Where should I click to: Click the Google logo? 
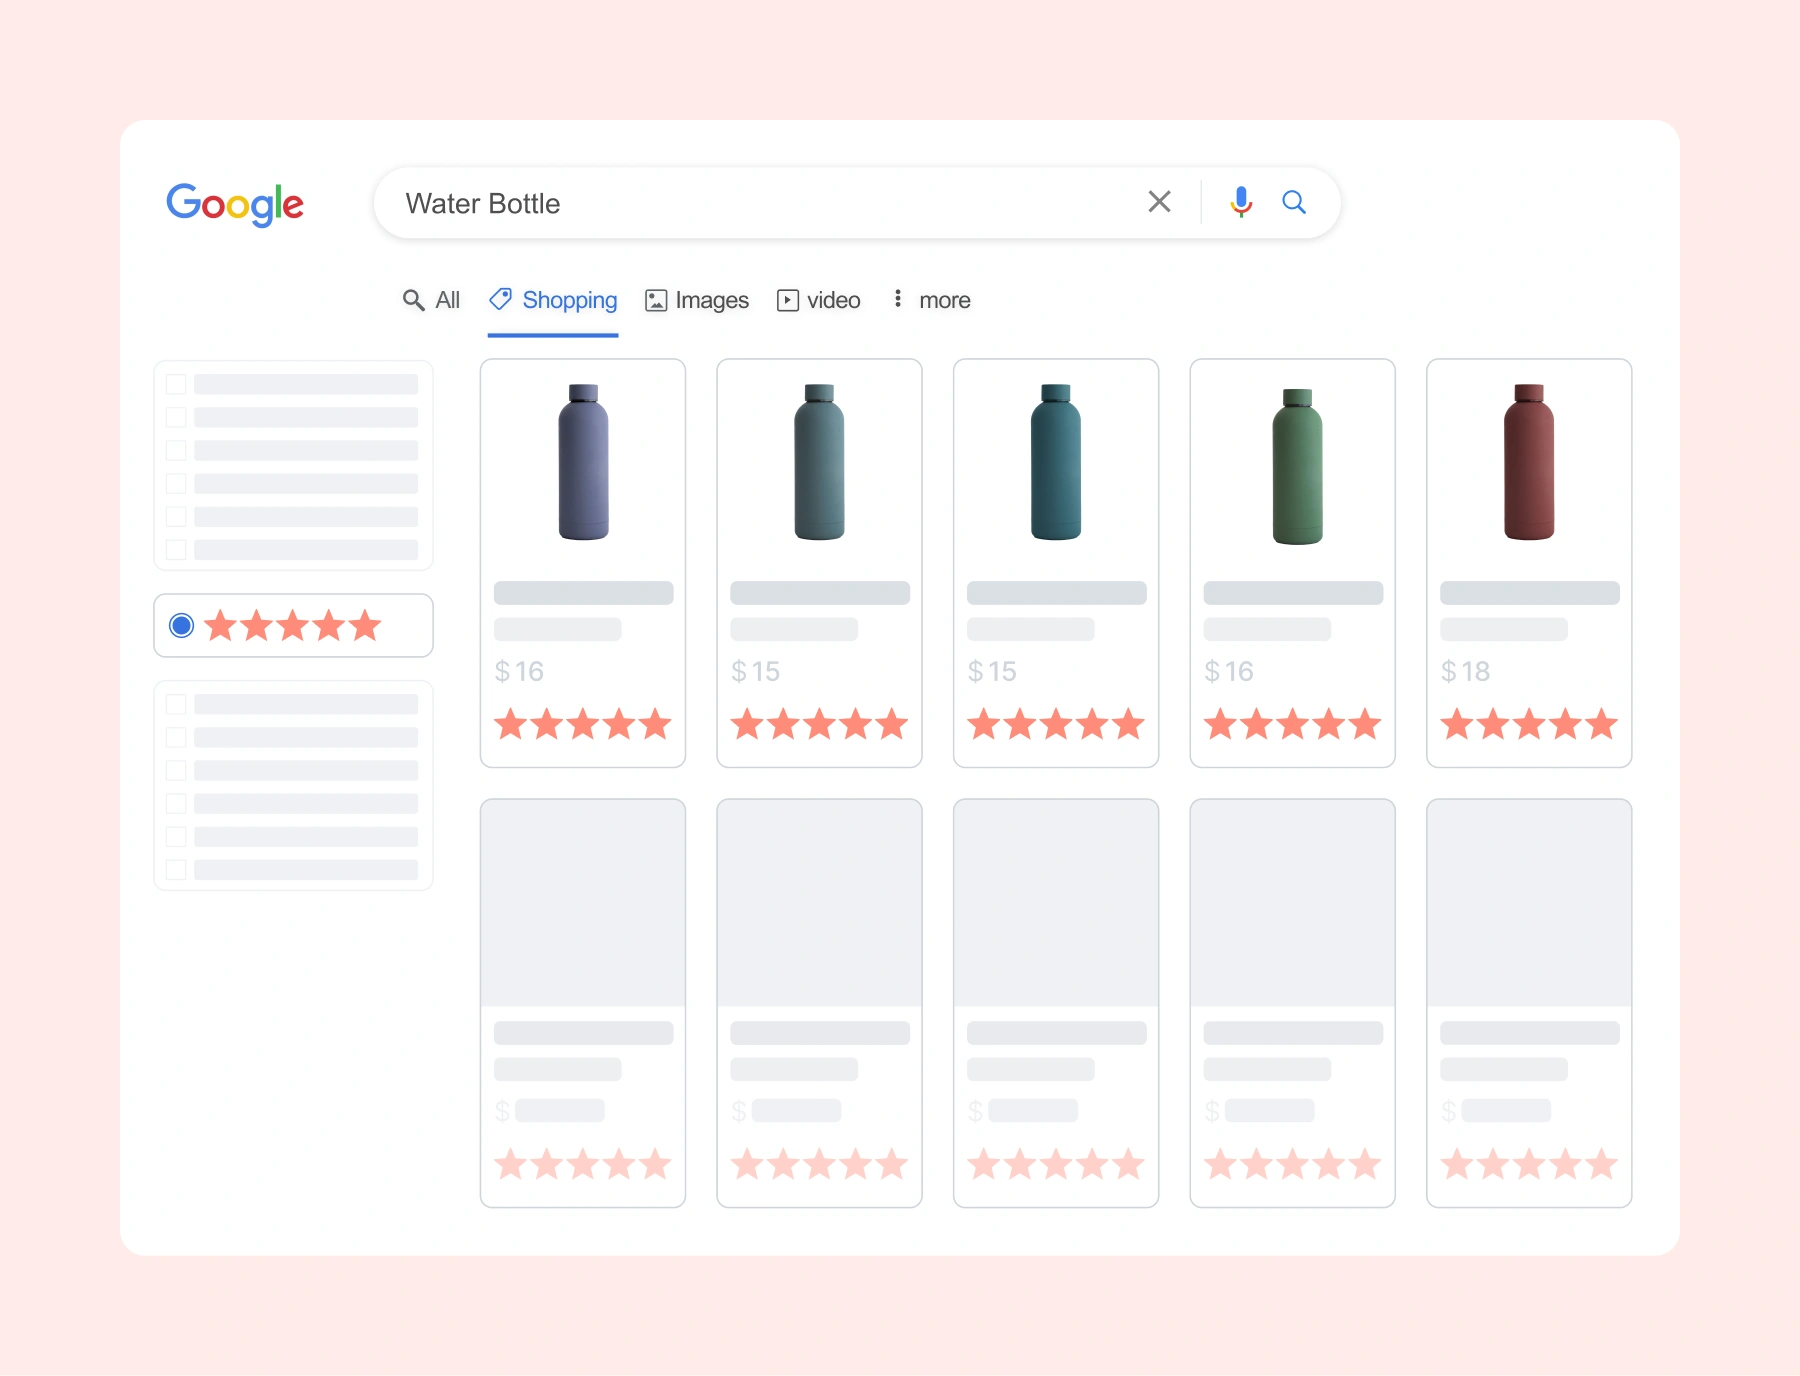(235, 203)
